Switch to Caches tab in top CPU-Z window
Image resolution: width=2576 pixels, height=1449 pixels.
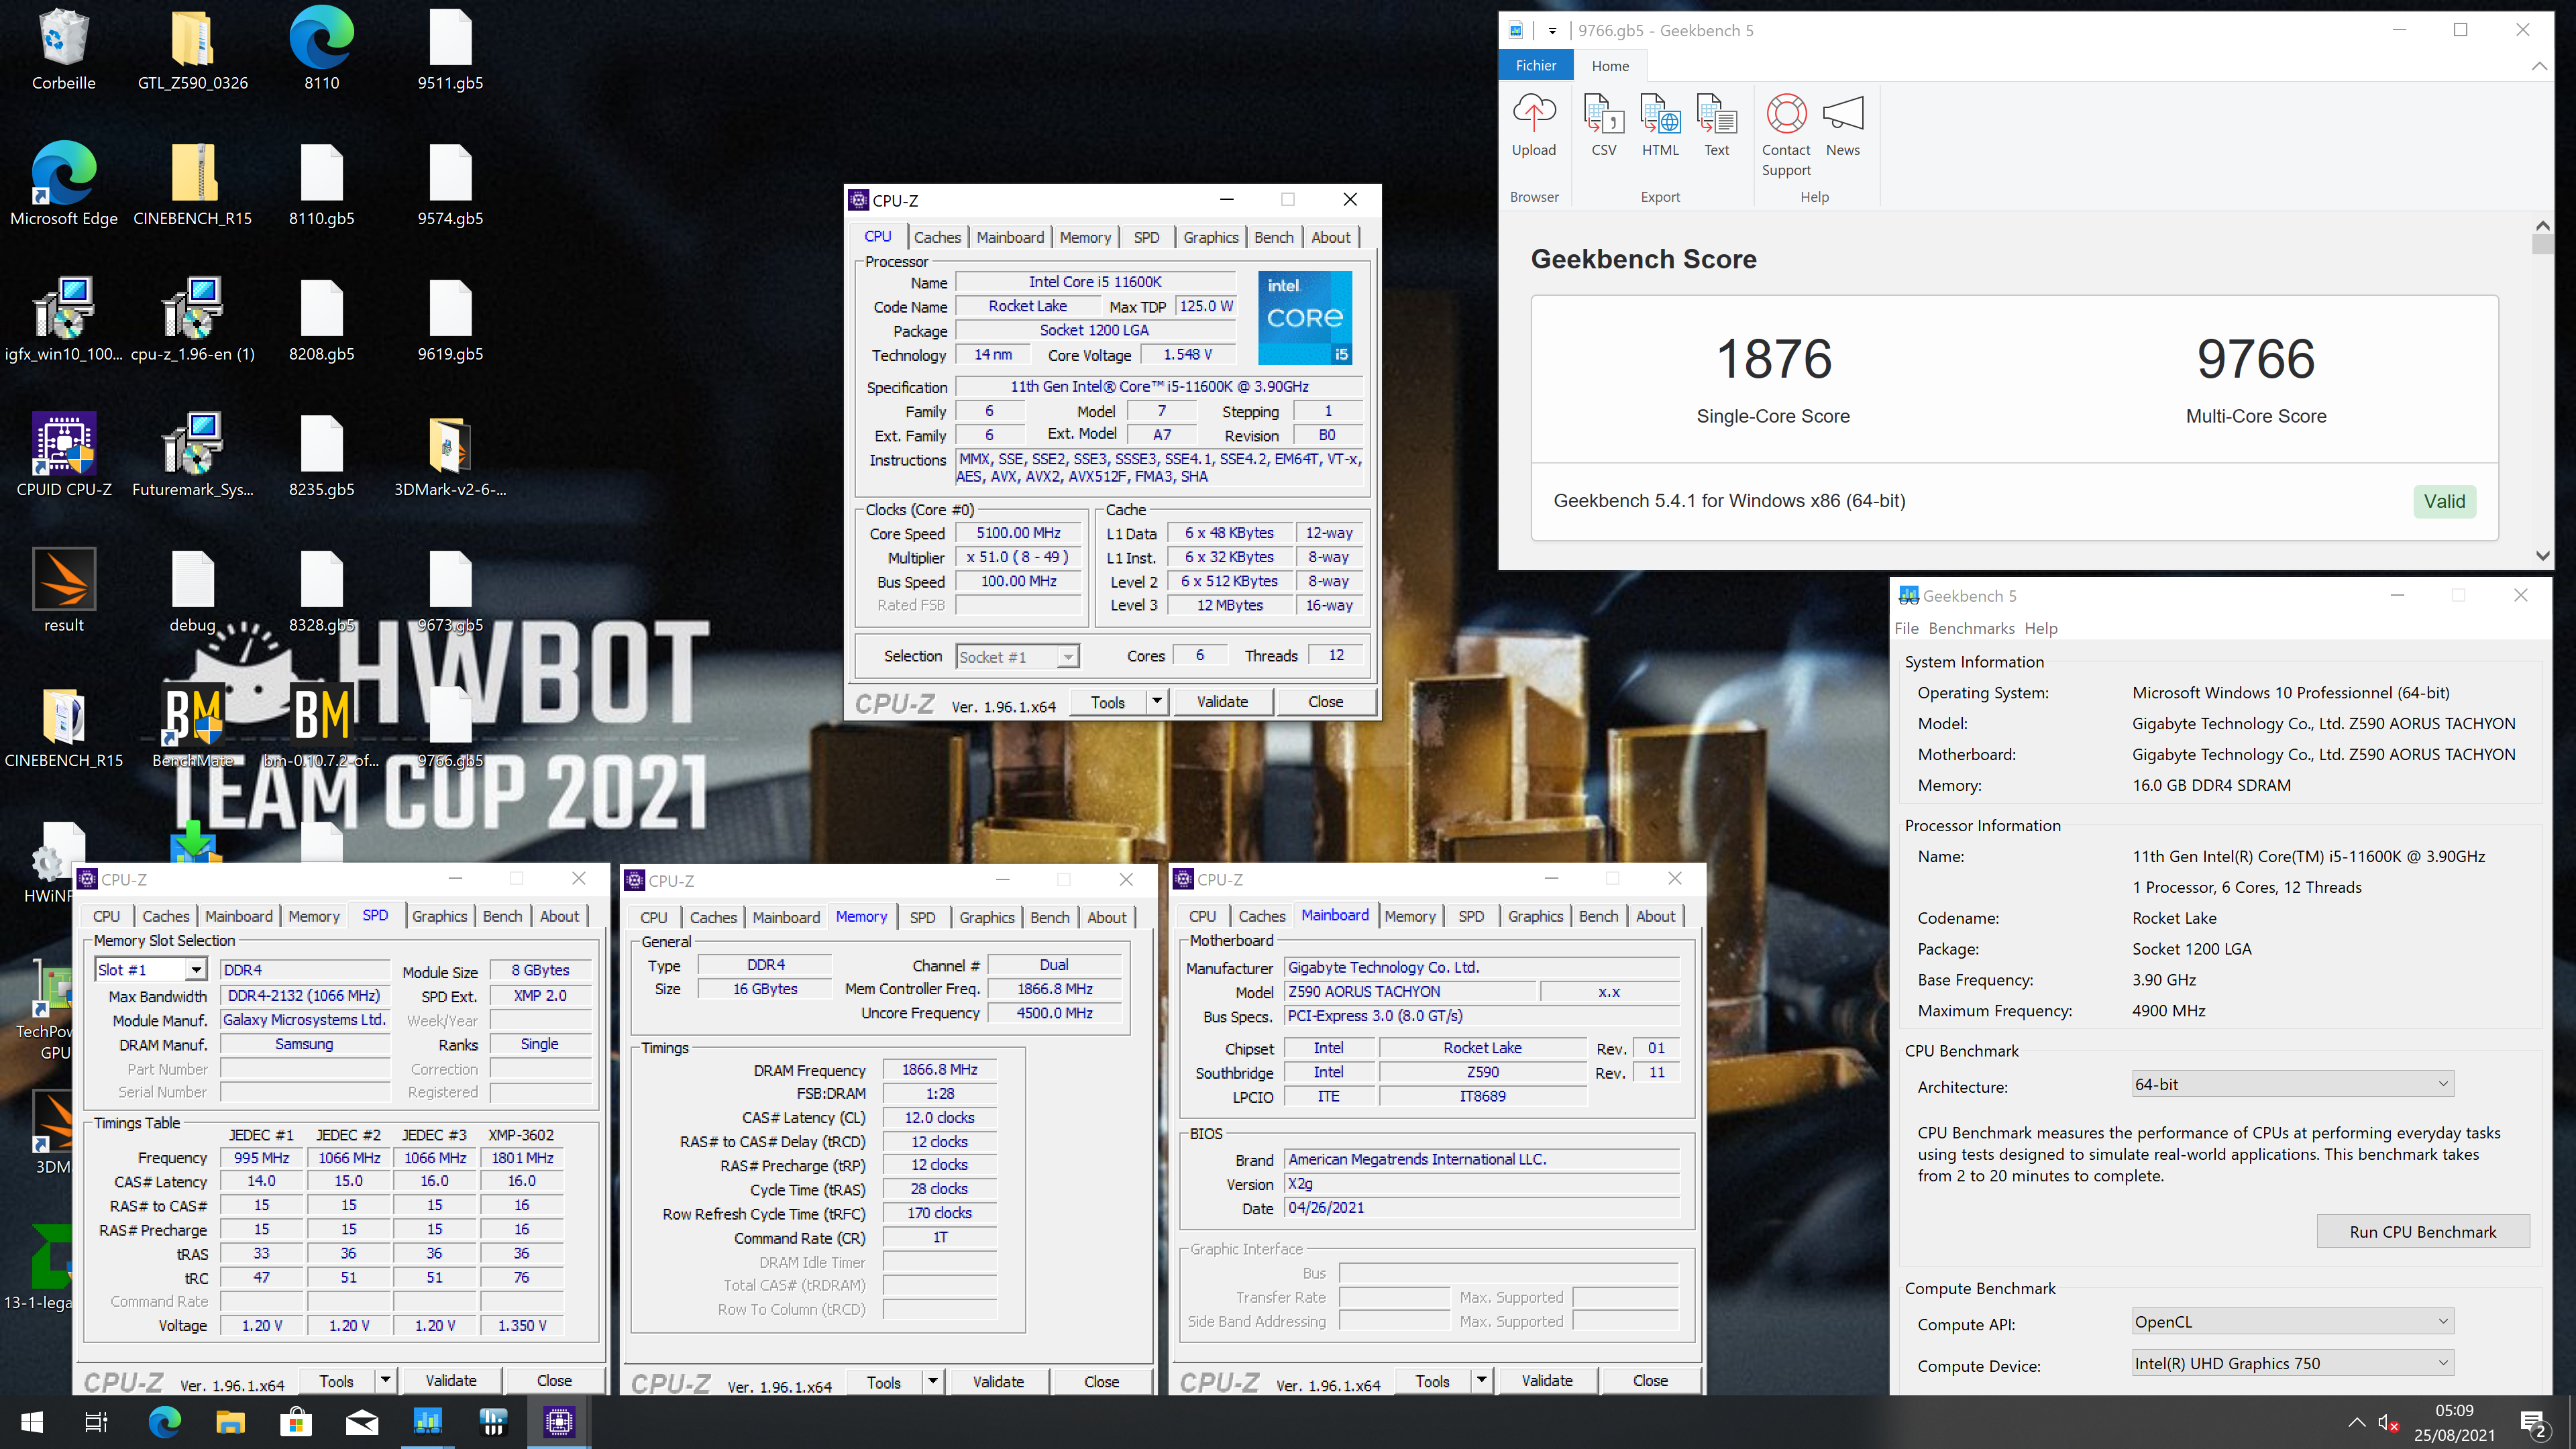tap(937, 237)
